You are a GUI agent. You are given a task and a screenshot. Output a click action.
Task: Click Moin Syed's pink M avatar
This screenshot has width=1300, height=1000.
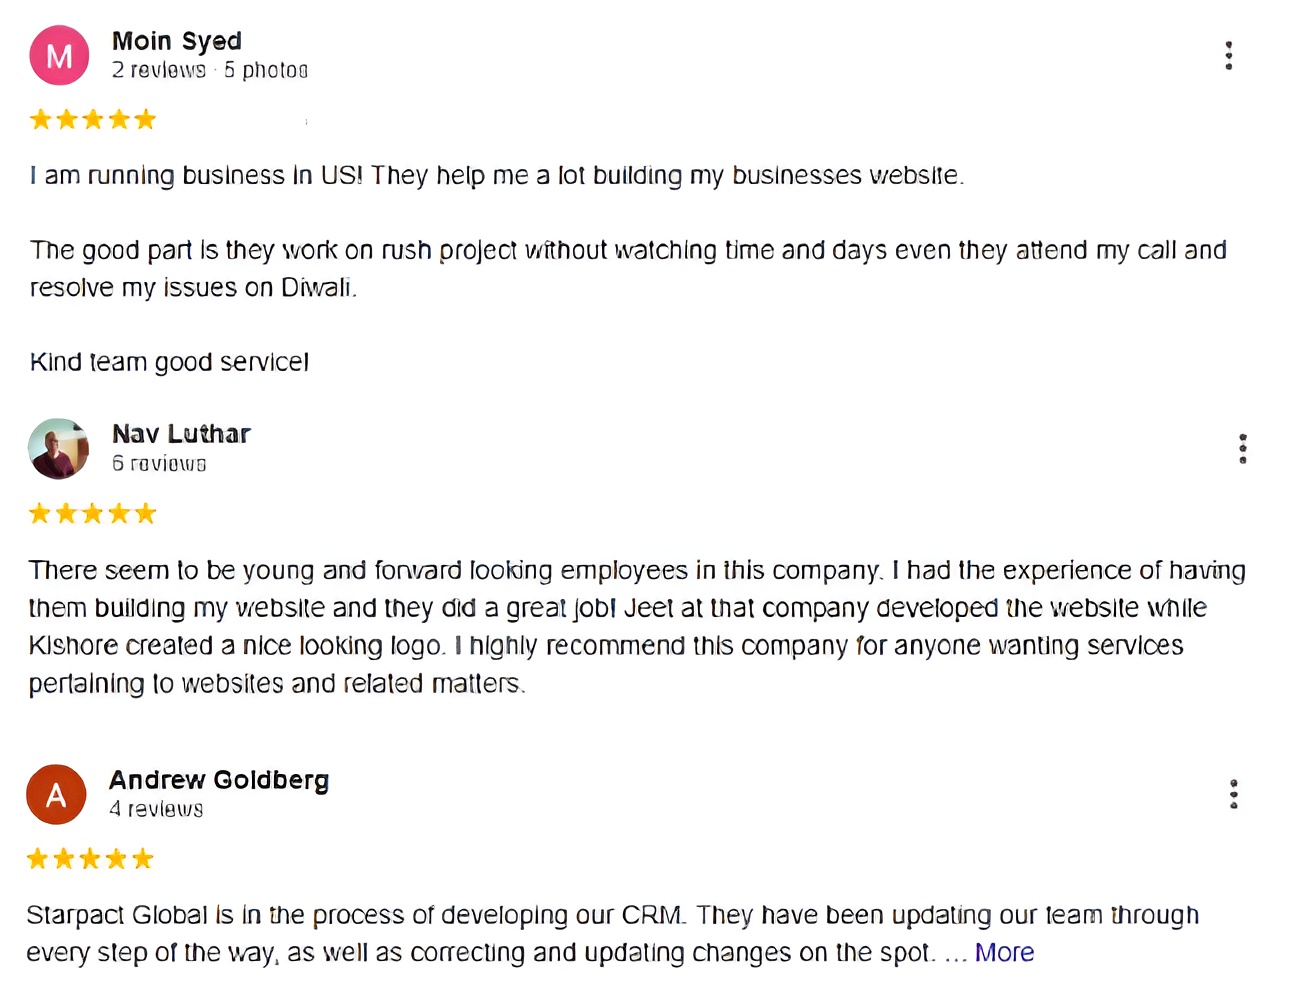(x=59, y=55)
